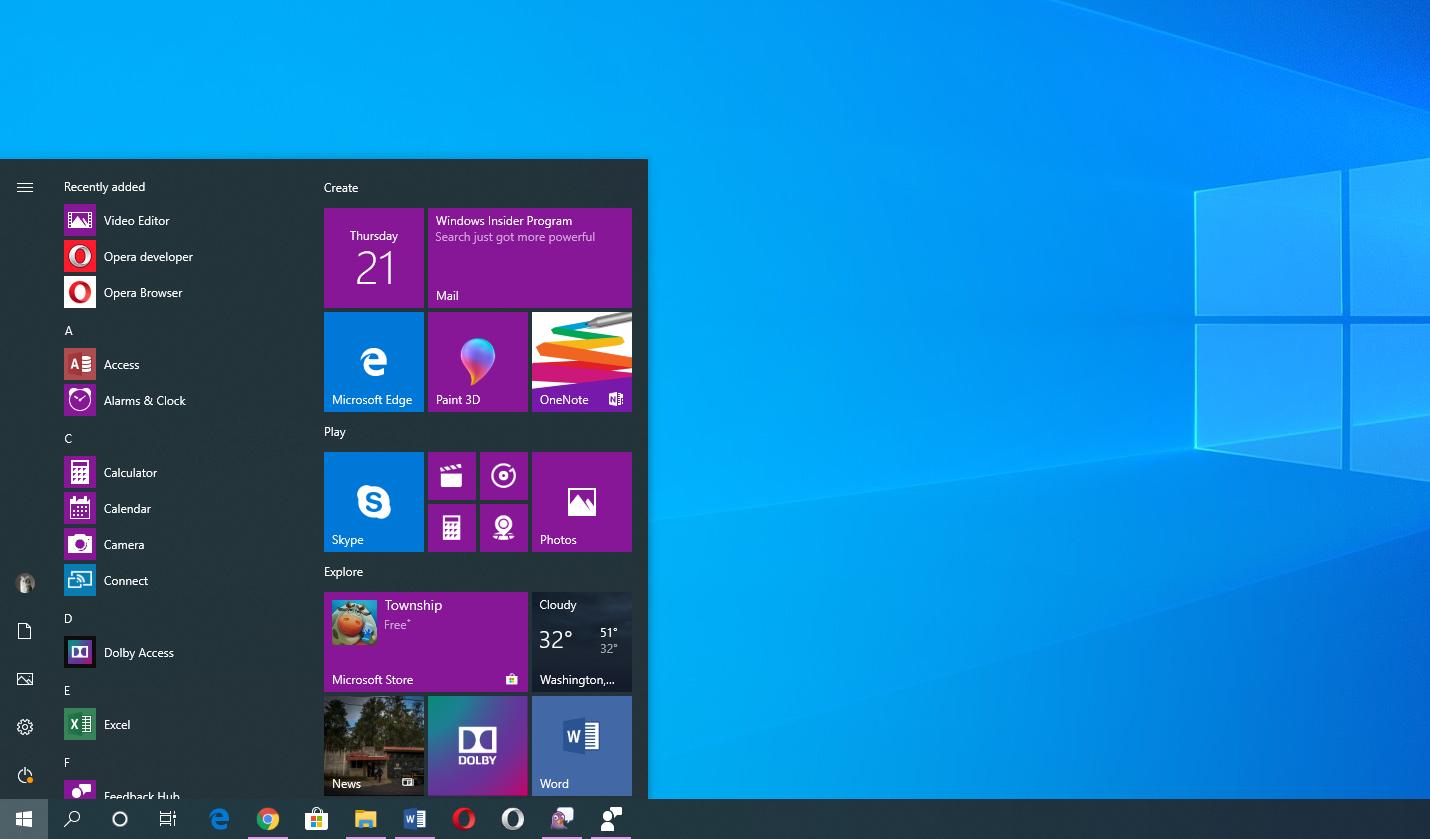Expand the Start menu hamburger
This screenshot has height=839, width=1430.
25,187
